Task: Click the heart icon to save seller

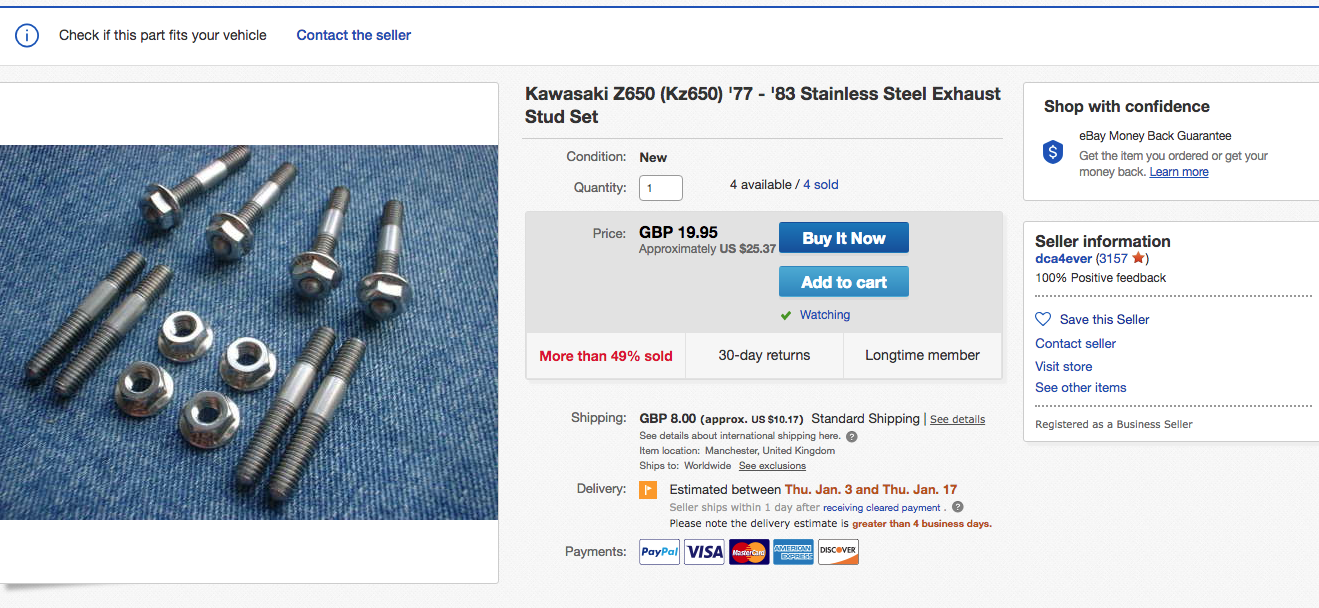Action: [x=1043, y=319]
